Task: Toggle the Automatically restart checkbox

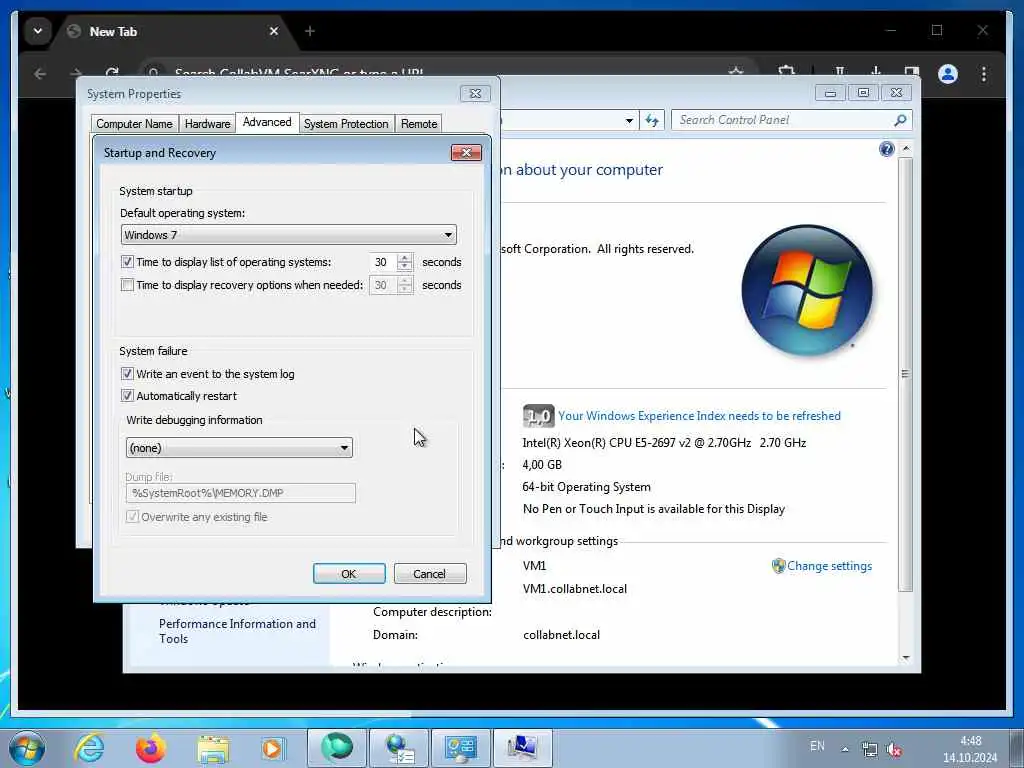Action: coord(127,396)
